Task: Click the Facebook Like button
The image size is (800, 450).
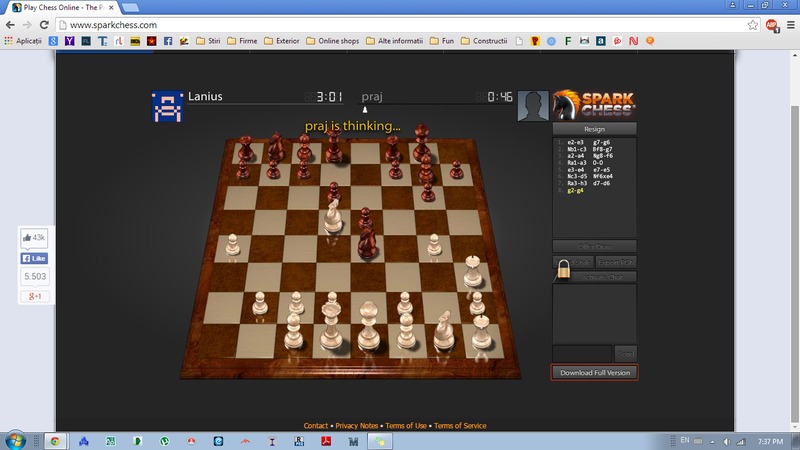Action: pos(35,258)
